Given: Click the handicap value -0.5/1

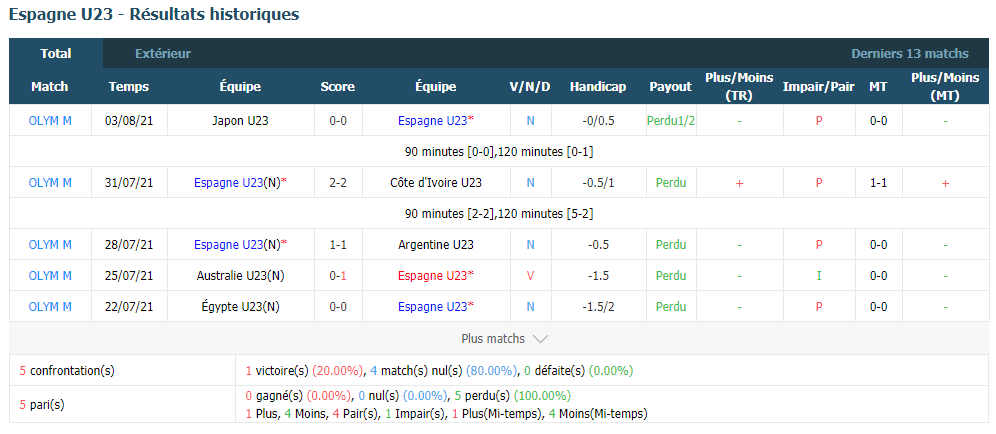Looking at the screenshot, I should pyautogui.click(x=598, y=182).
